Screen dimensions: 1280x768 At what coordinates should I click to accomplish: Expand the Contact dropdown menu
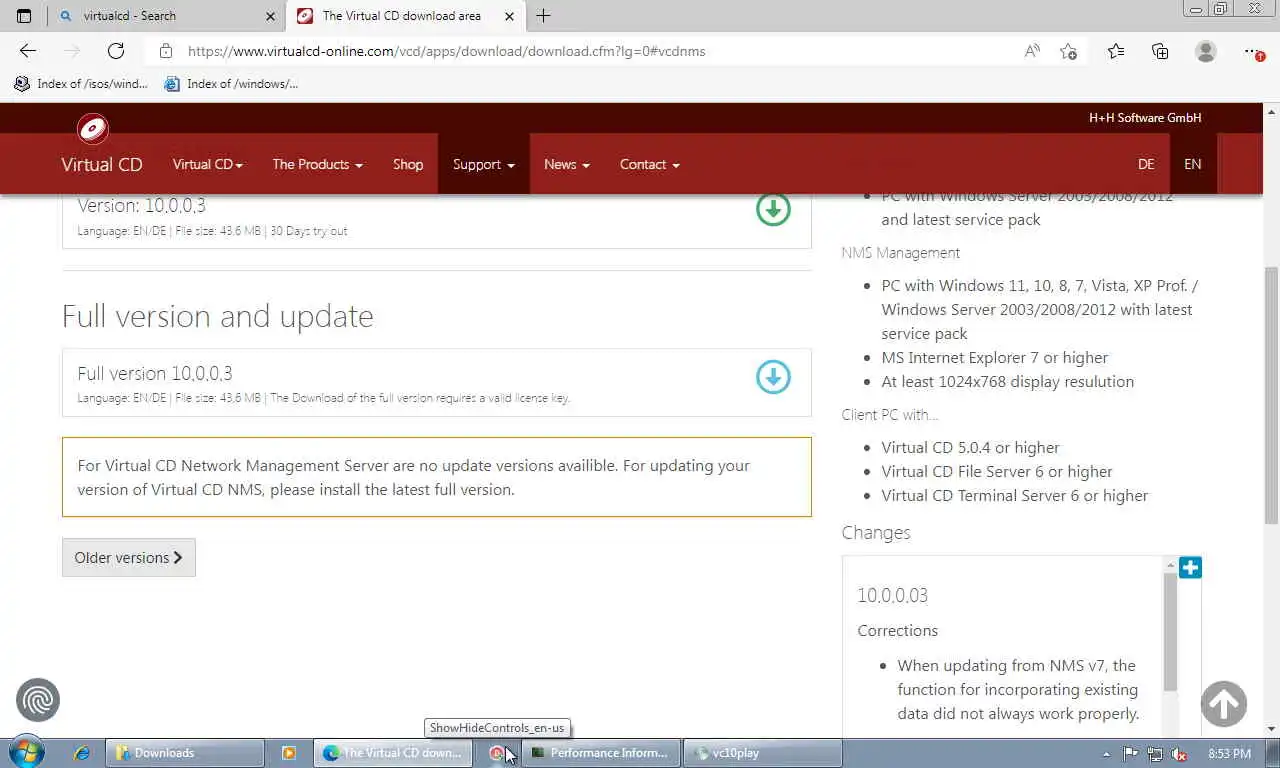[x=649, y=164]
